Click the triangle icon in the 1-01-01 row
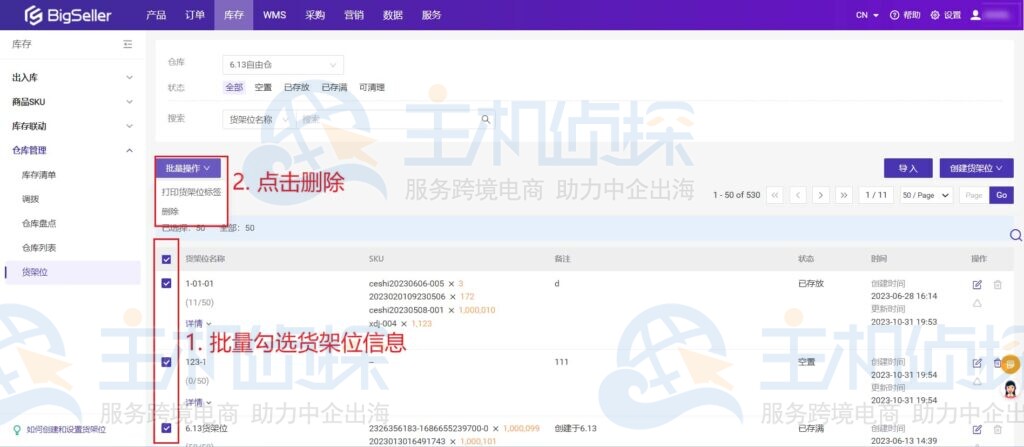This screenshot has width=1024, height=447. point(977,303)
